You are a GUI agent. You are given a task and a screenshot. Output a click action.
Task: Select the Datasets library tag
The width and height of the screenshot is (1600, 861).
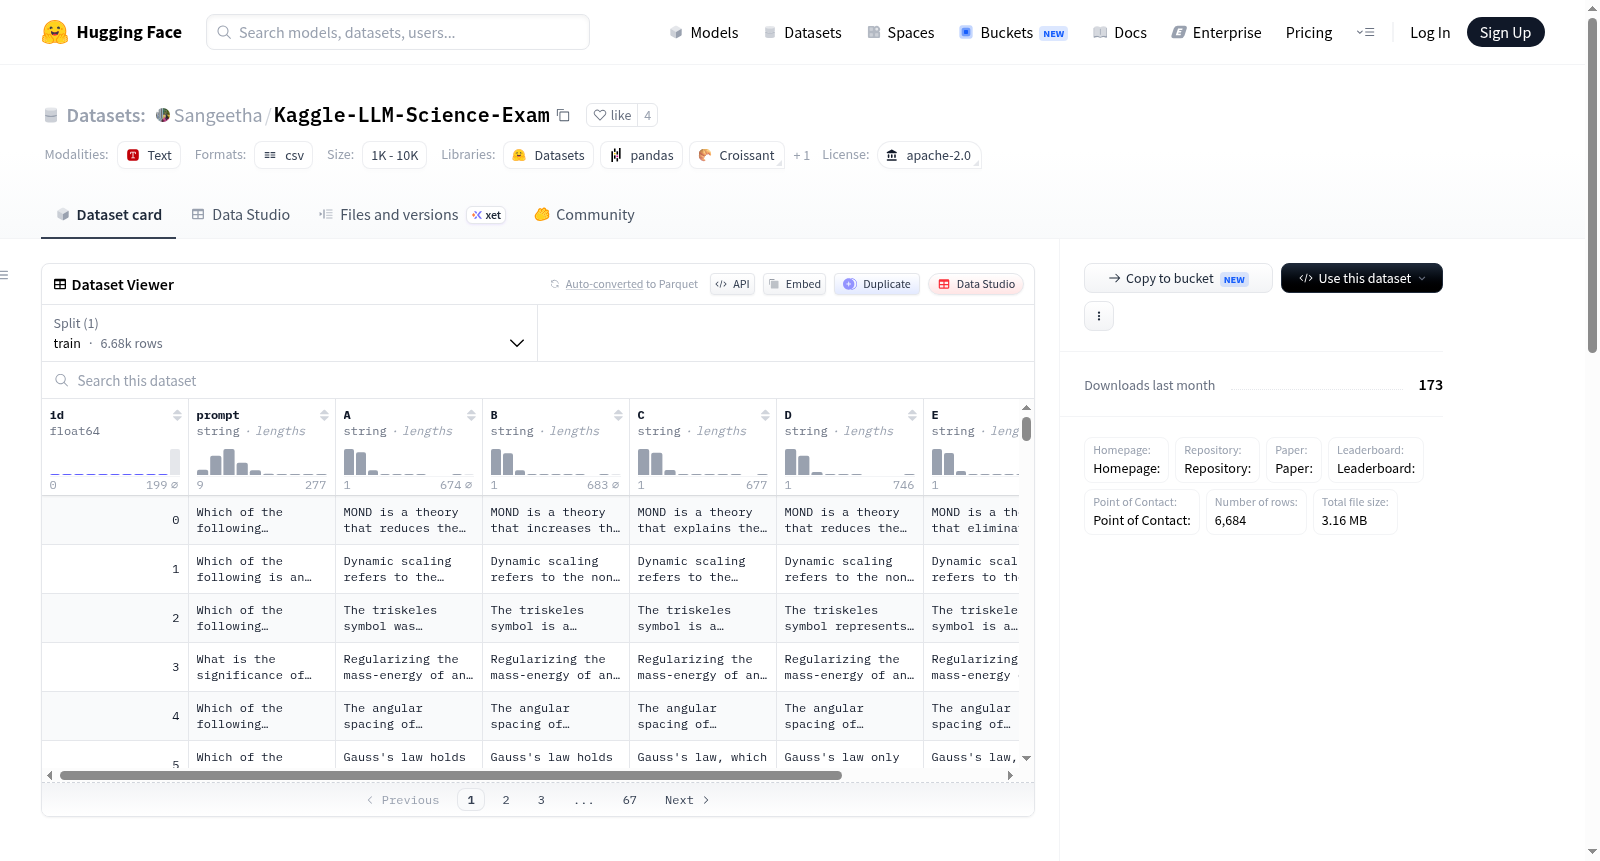click(548, 155)
